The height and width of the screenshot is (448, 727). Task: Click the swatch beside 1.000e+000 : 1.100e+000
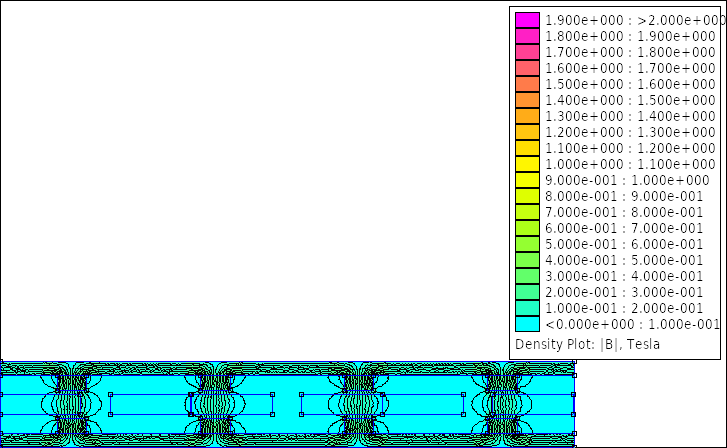pyautogui.click(x=527, y=164)
